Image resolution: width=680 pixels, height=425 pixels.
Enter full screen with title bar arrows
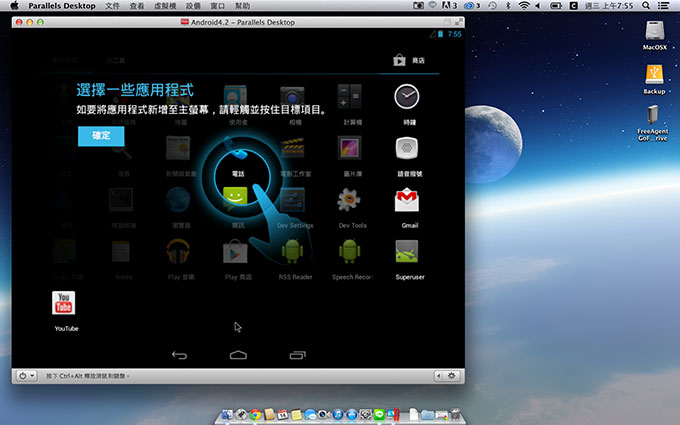point(458,22)
